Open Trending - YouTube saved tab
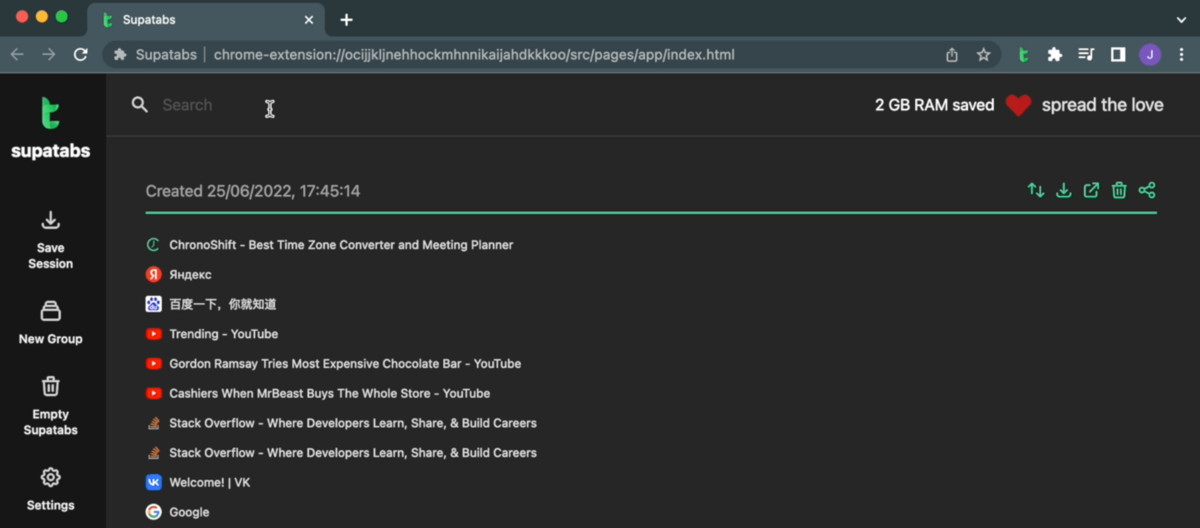The height and width of the screenshot is (528, 1200). 223,334
